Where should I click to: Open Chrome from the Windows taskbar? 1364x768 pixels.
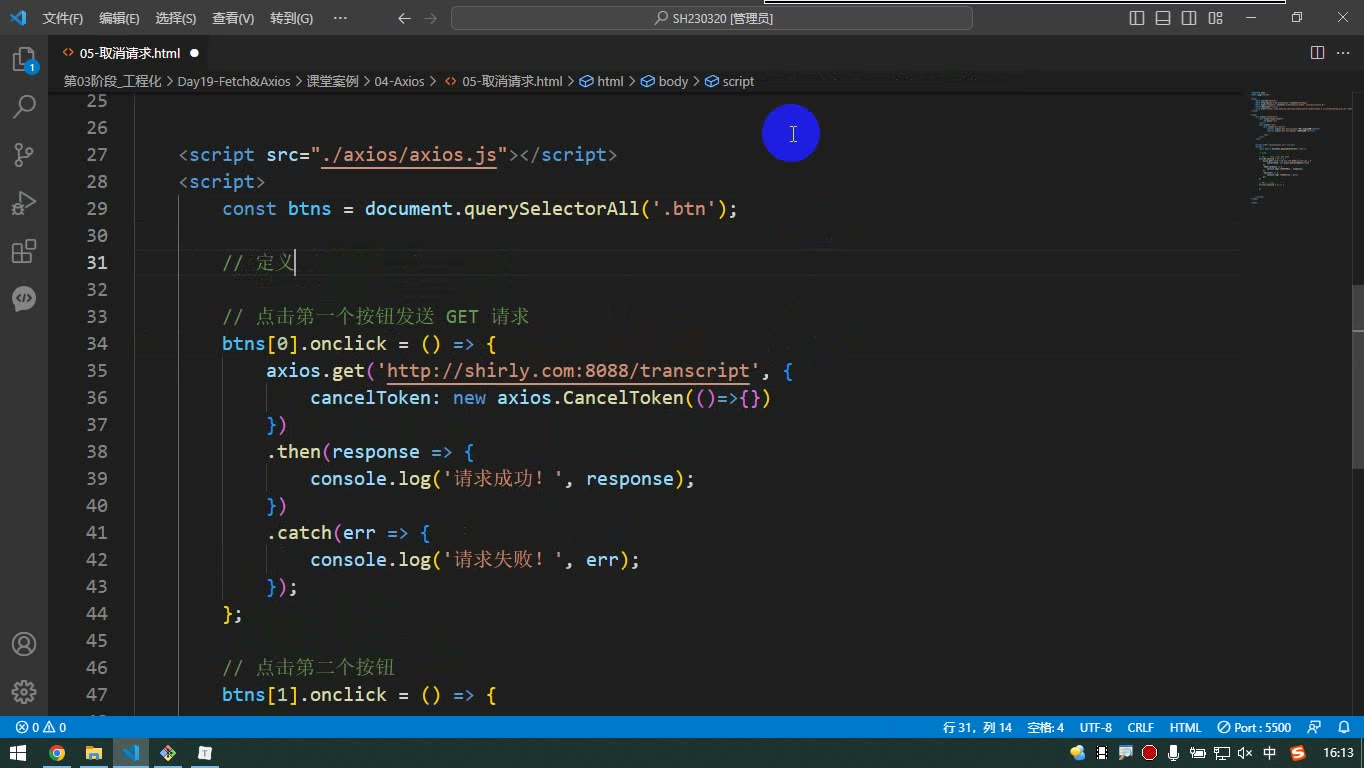tap(57, 753)
